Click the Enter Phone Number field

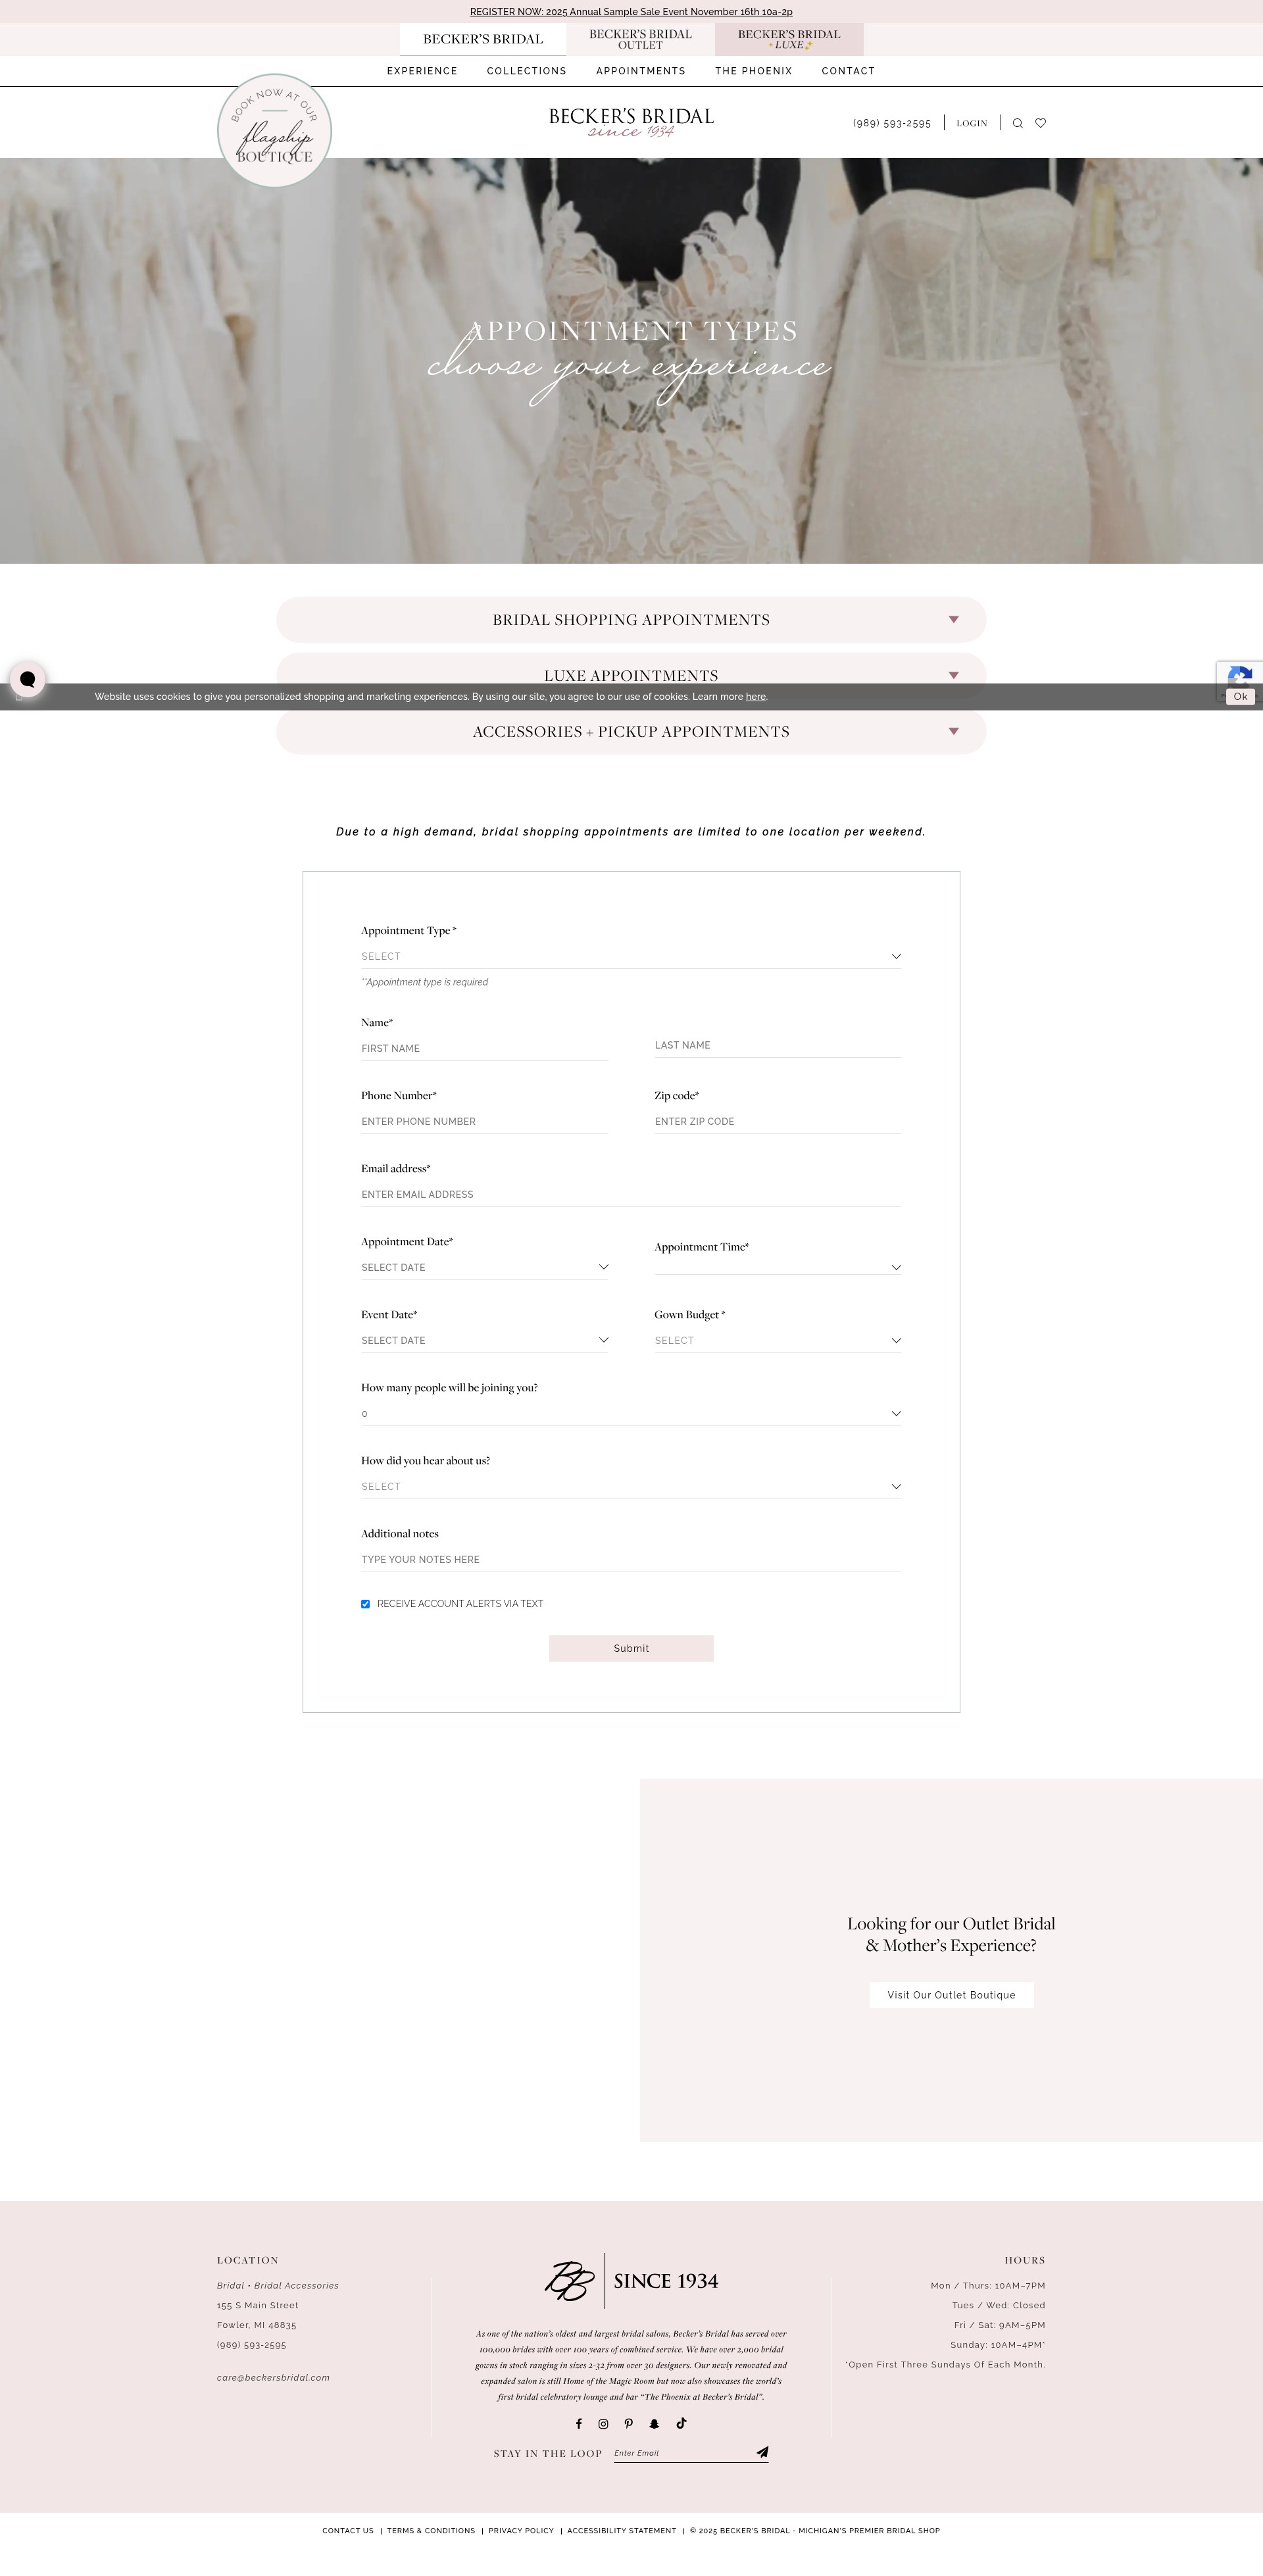pyautogui.click(x=484, y=1121)
